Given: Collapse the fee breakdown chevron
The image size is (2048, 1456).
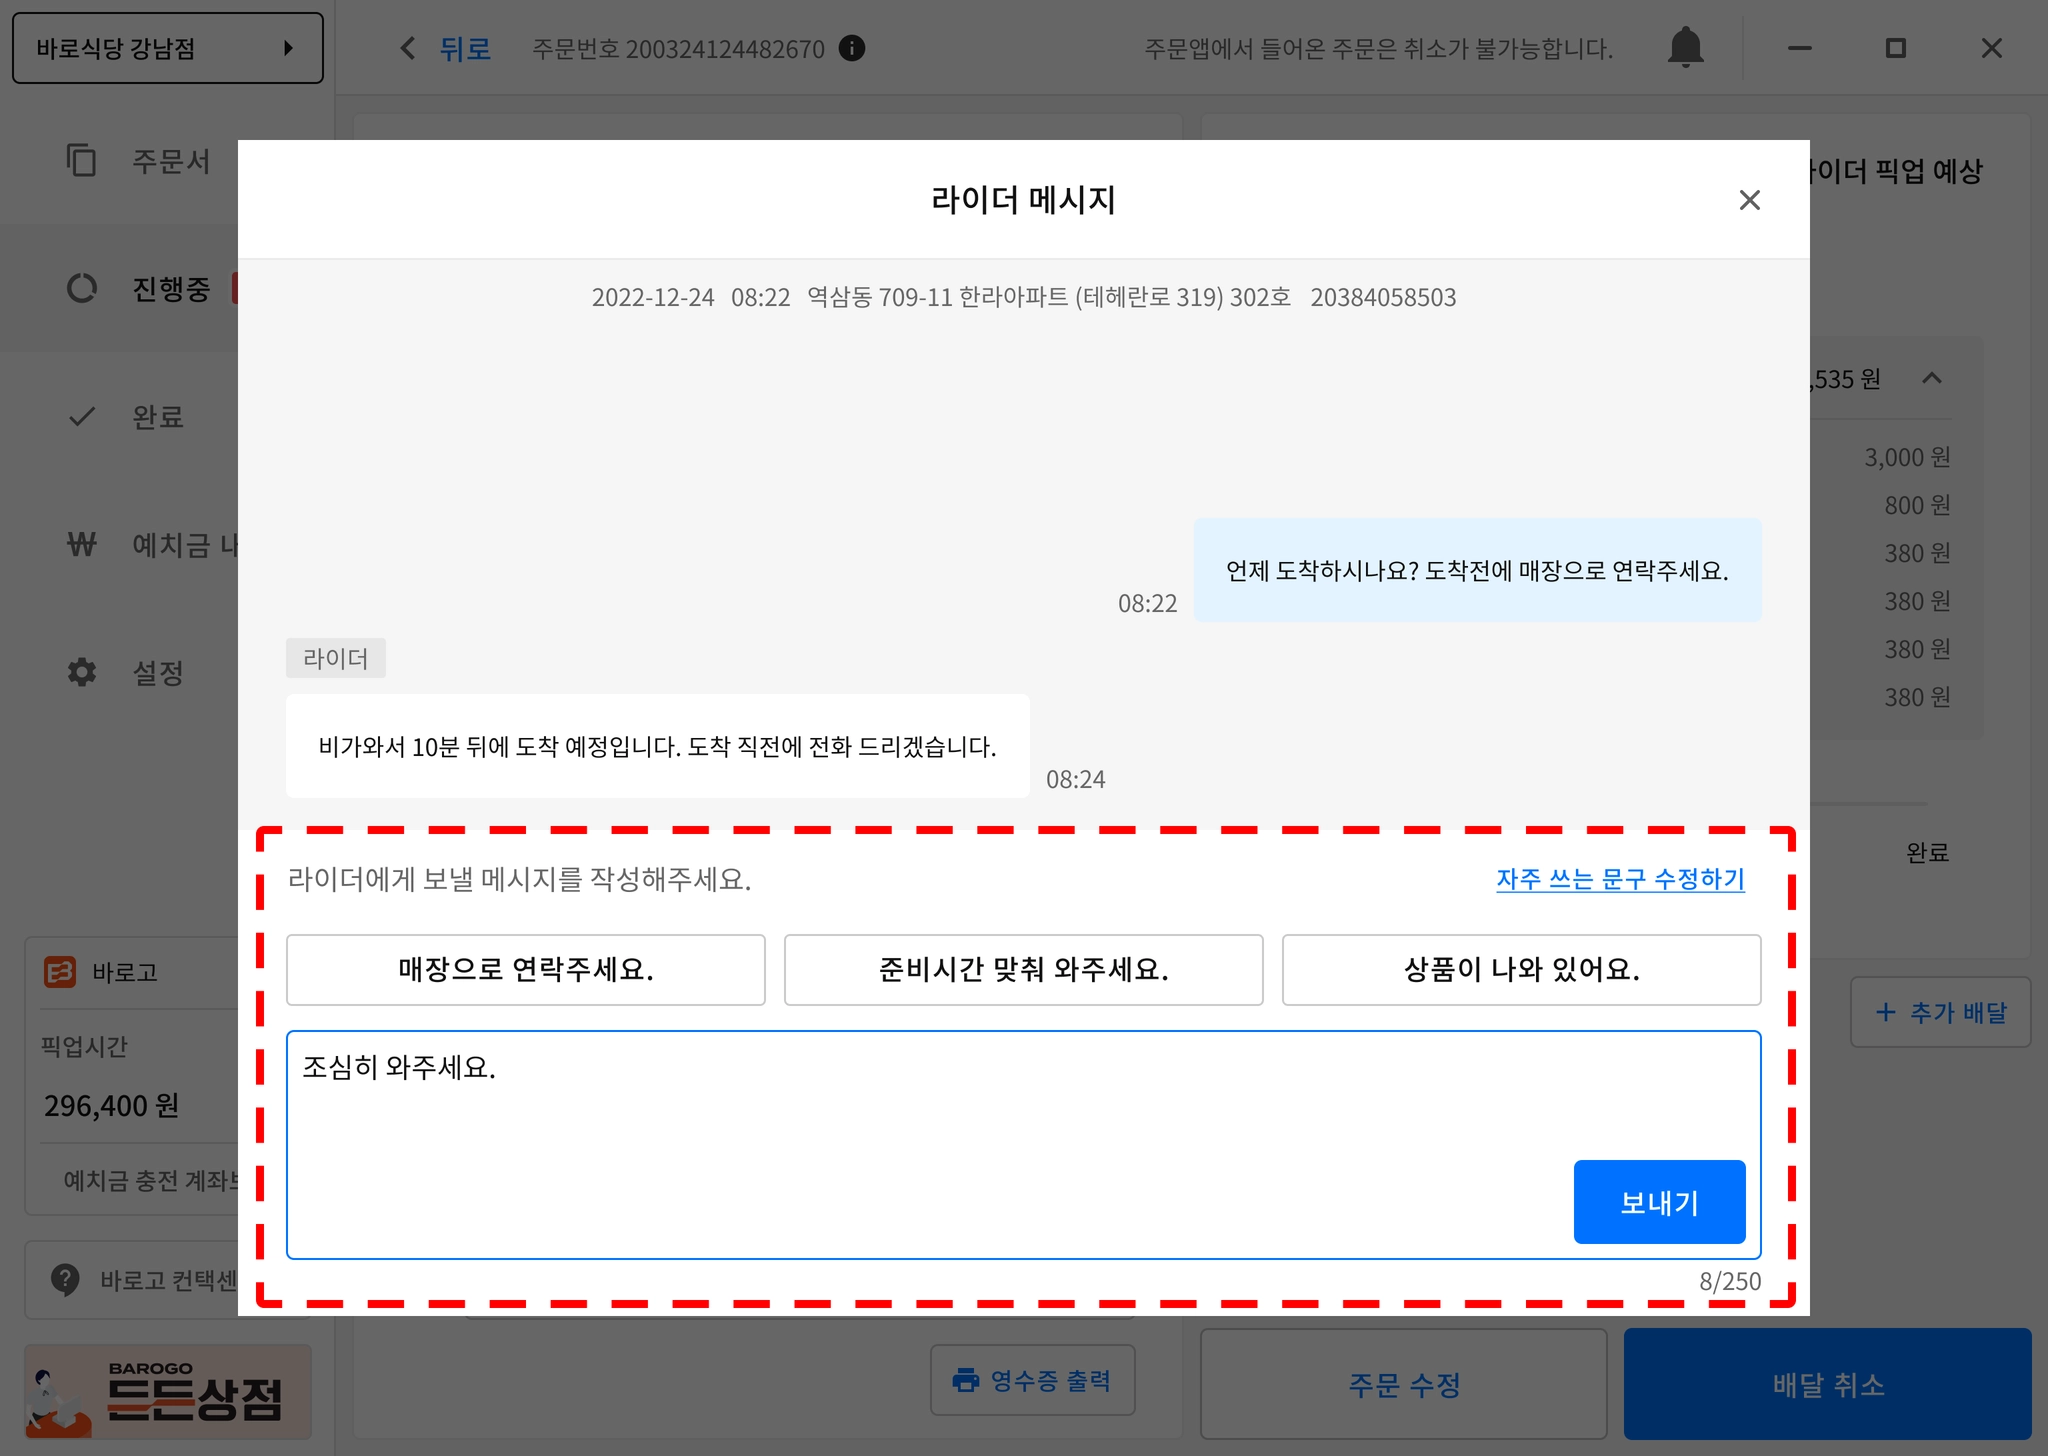Looking at the screenshot, I should pyautogui.click(x=1932, y=378).
